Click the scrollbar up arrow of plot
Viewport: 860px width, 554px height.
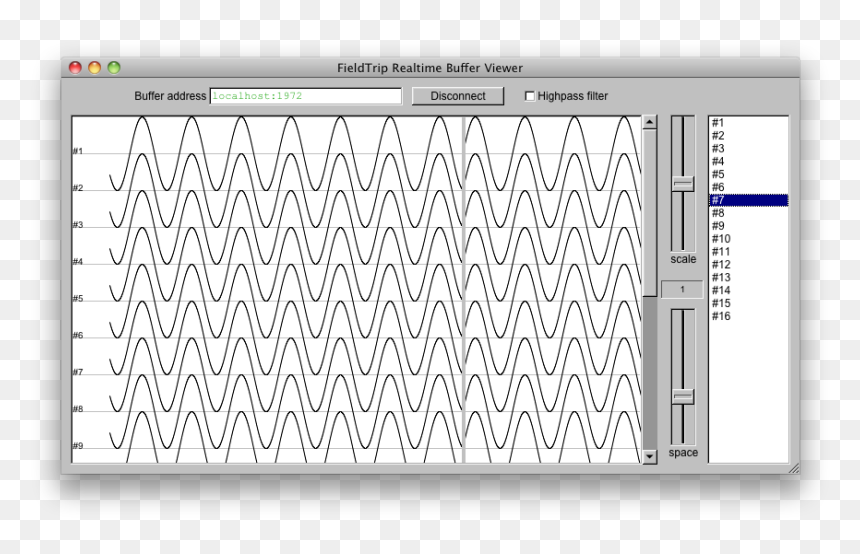(649, 122)
